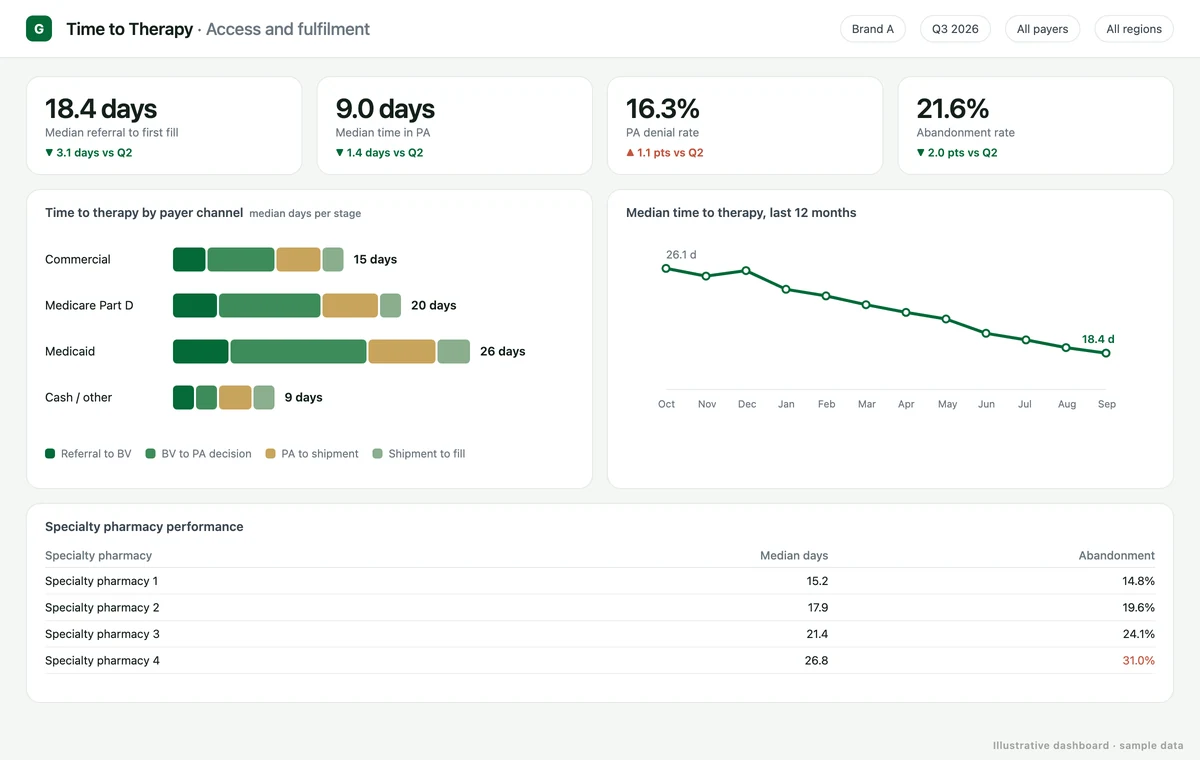This screenshot has width=1200, height=760.
Task: Click the Median days column header
Action: pos(794,555)
